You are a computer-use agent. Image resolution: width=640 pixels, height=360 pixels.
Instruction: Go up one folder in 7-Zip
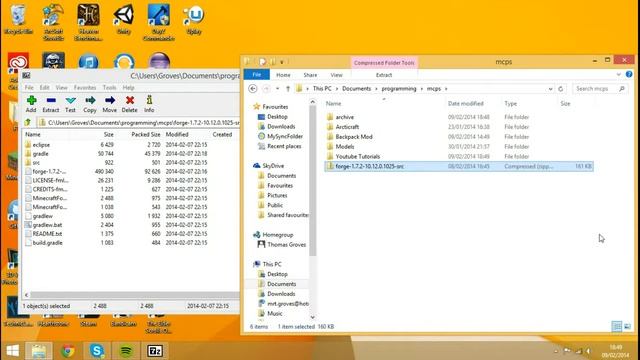(28, 122)
